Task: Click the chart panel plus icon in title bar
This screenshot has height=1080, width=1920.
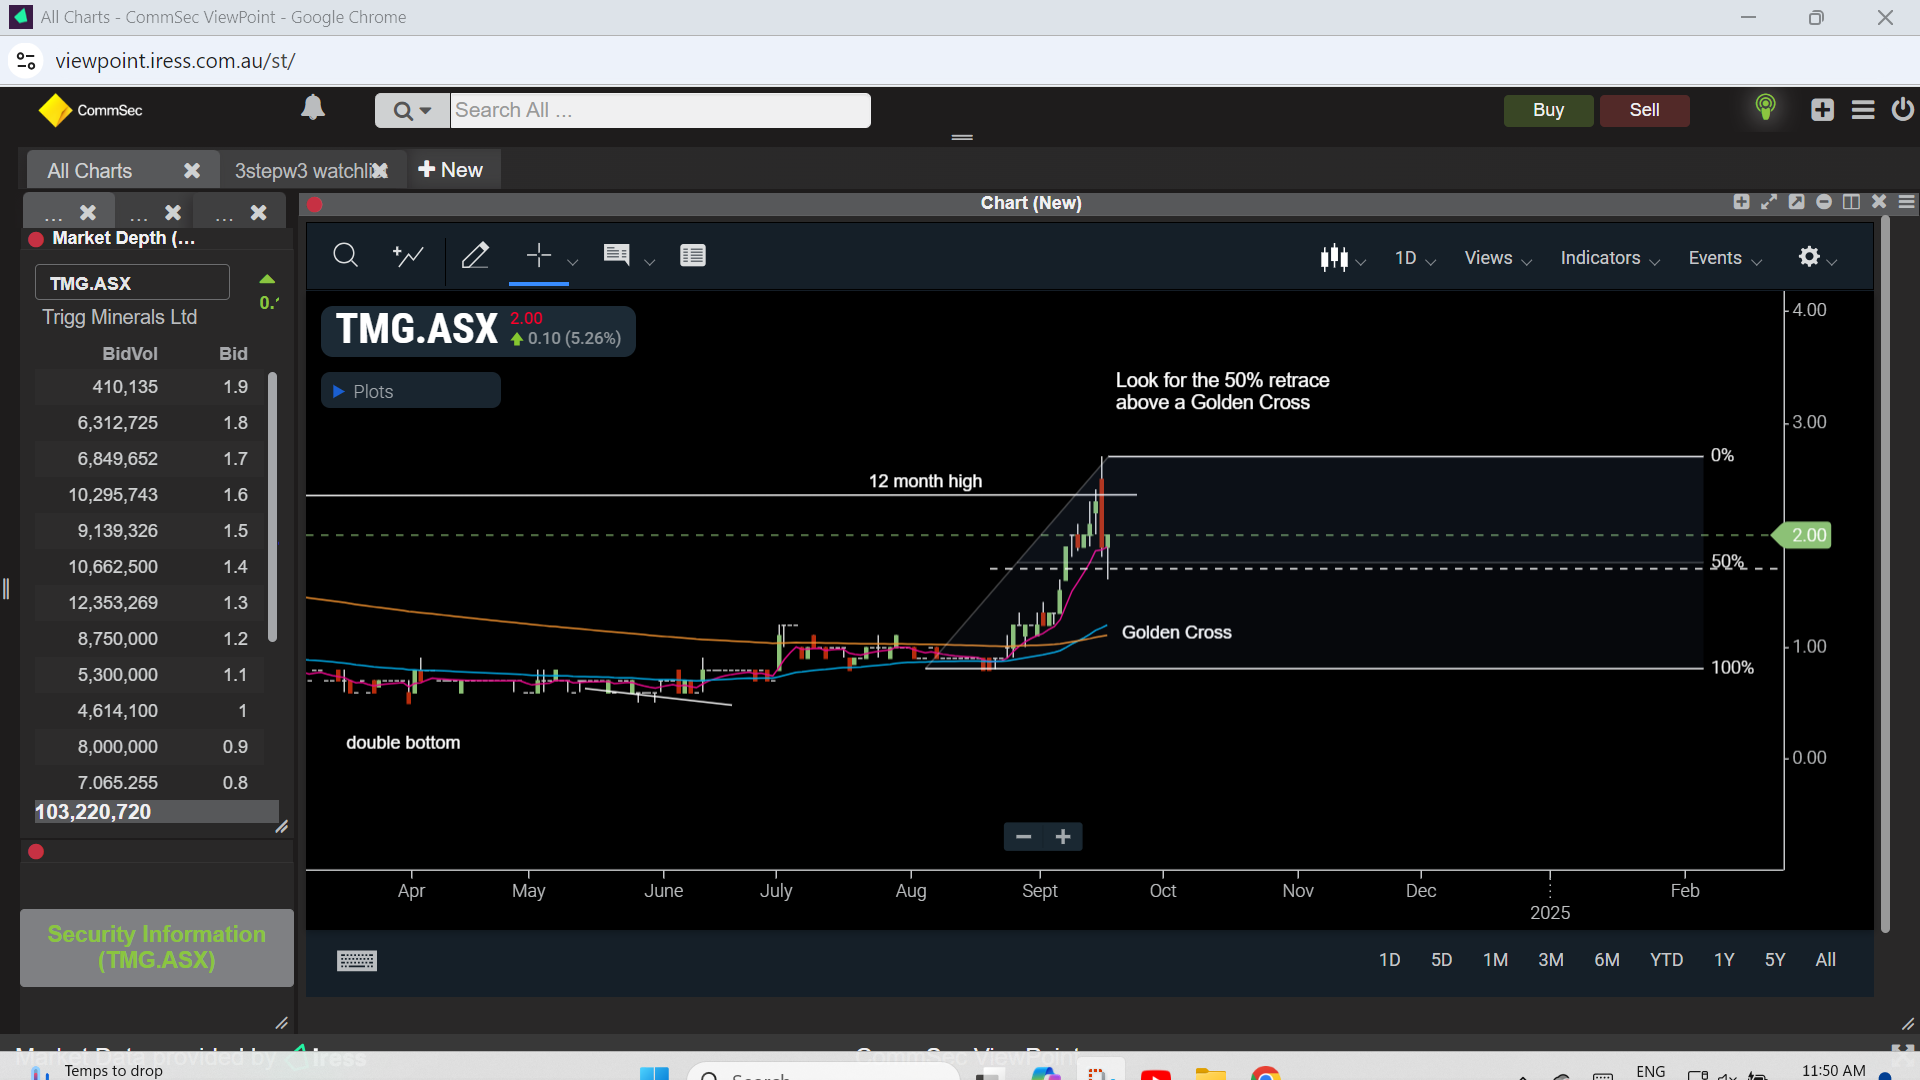Action: click(1741, 202)
